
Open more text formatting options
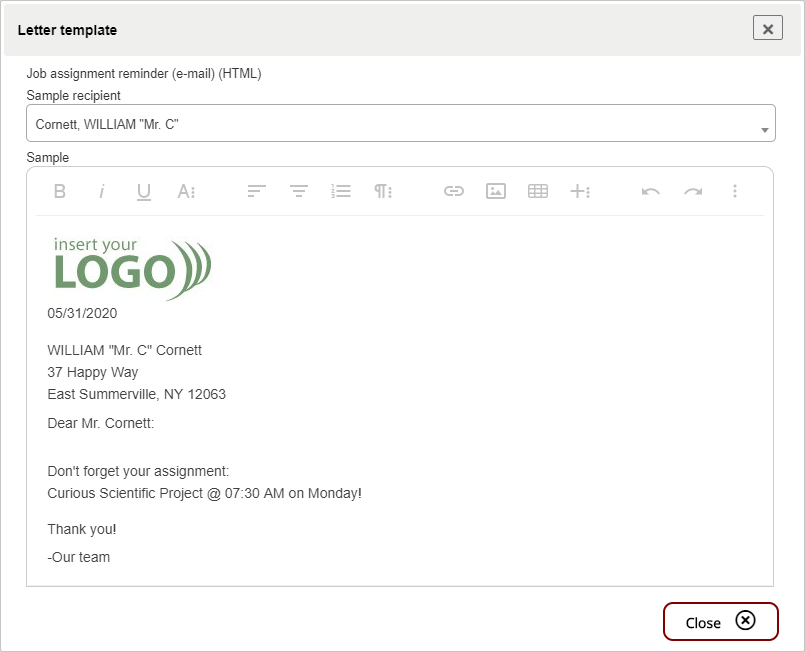(186, 191)
